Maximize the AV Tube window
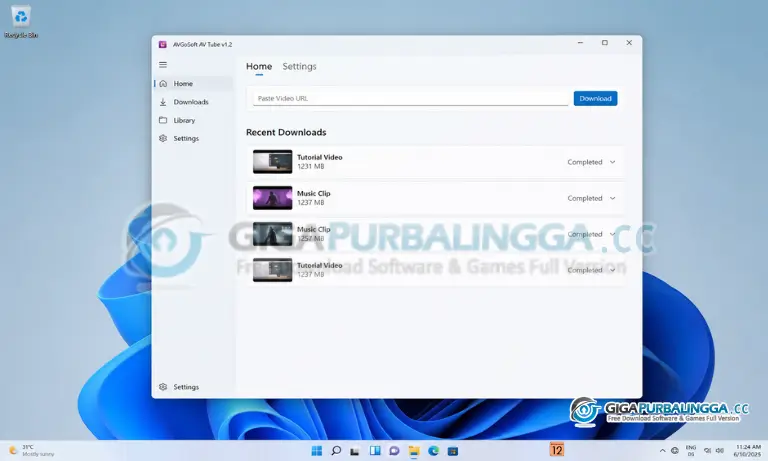The height and width of the screenshot is (461, 768). (605, 43)
